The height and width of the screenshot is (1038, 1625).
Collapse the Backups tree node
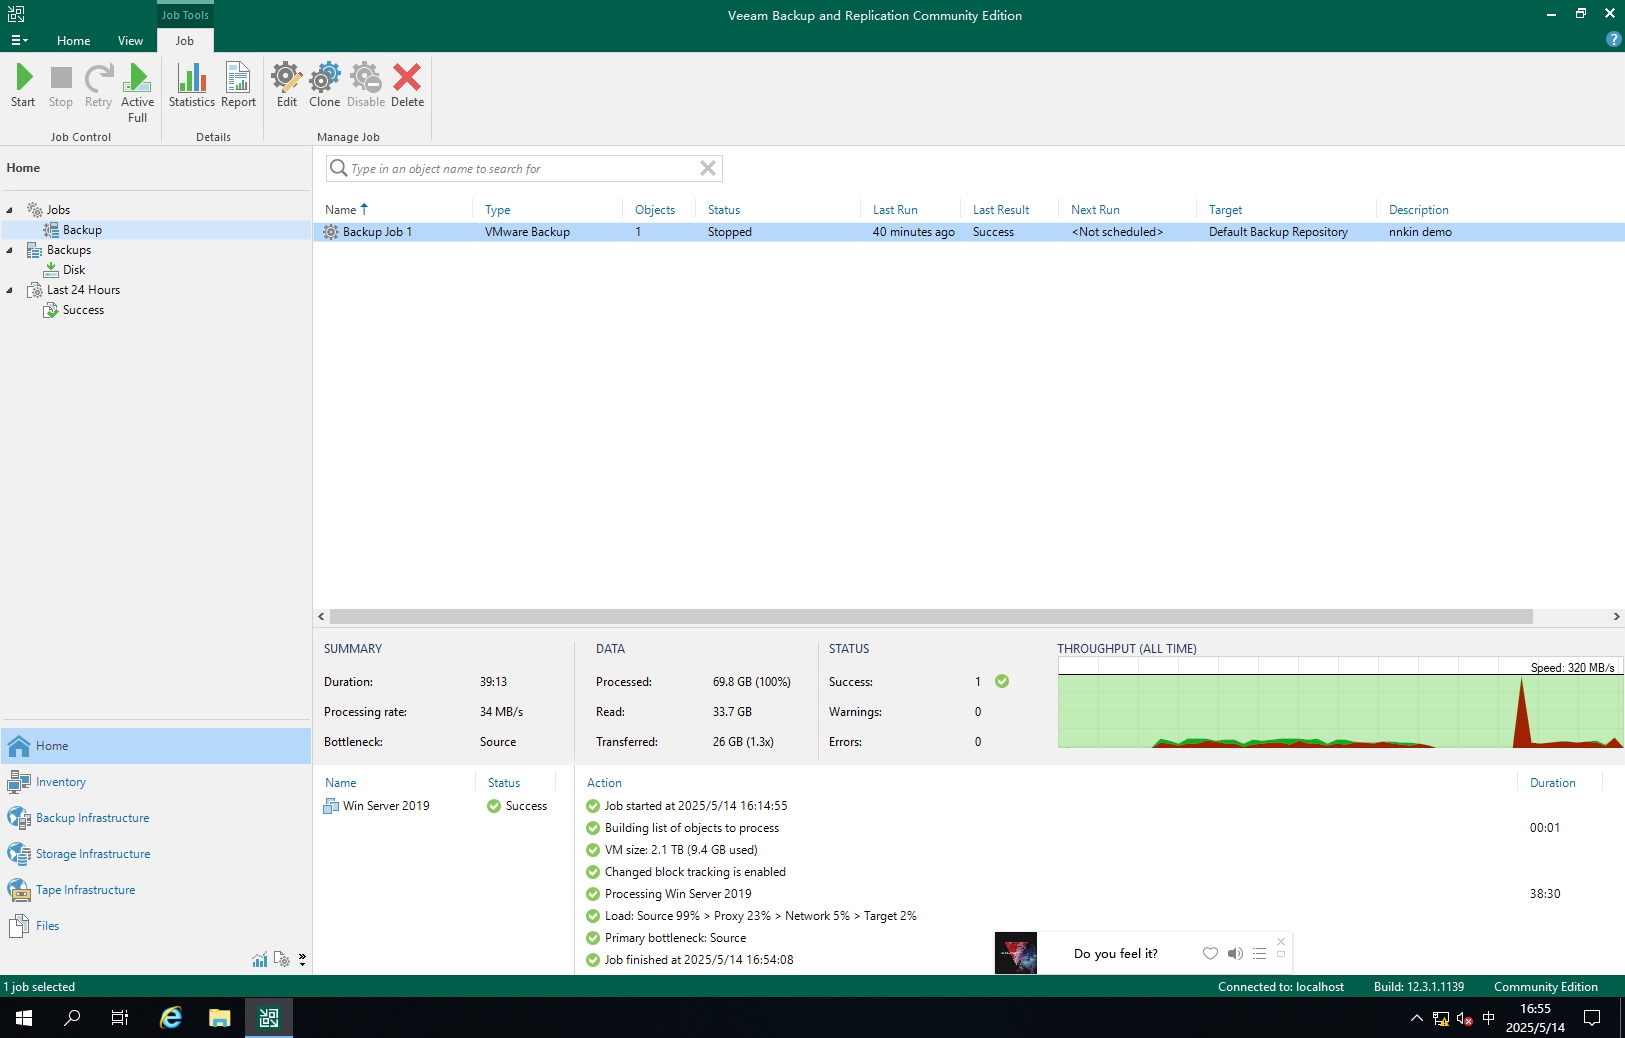(x=10, y=250)
